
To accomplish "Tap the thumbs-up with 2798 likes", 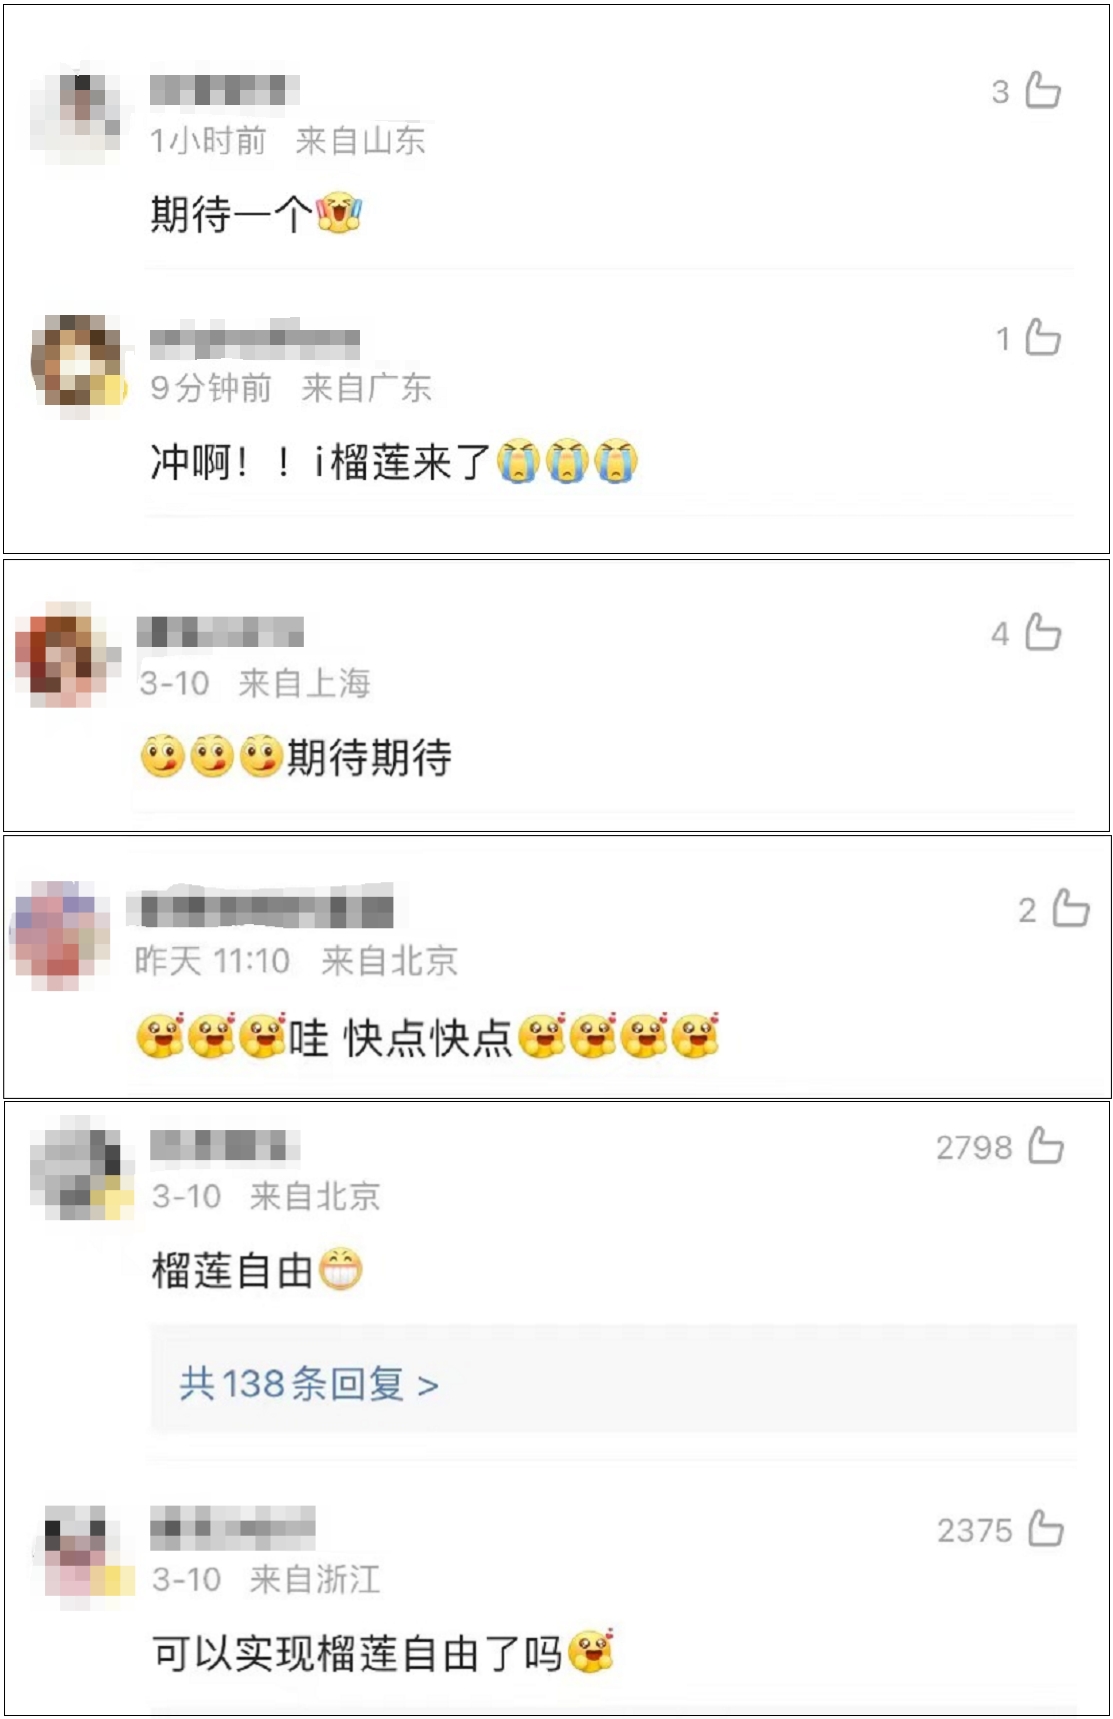I will tap(1046, 1146).
